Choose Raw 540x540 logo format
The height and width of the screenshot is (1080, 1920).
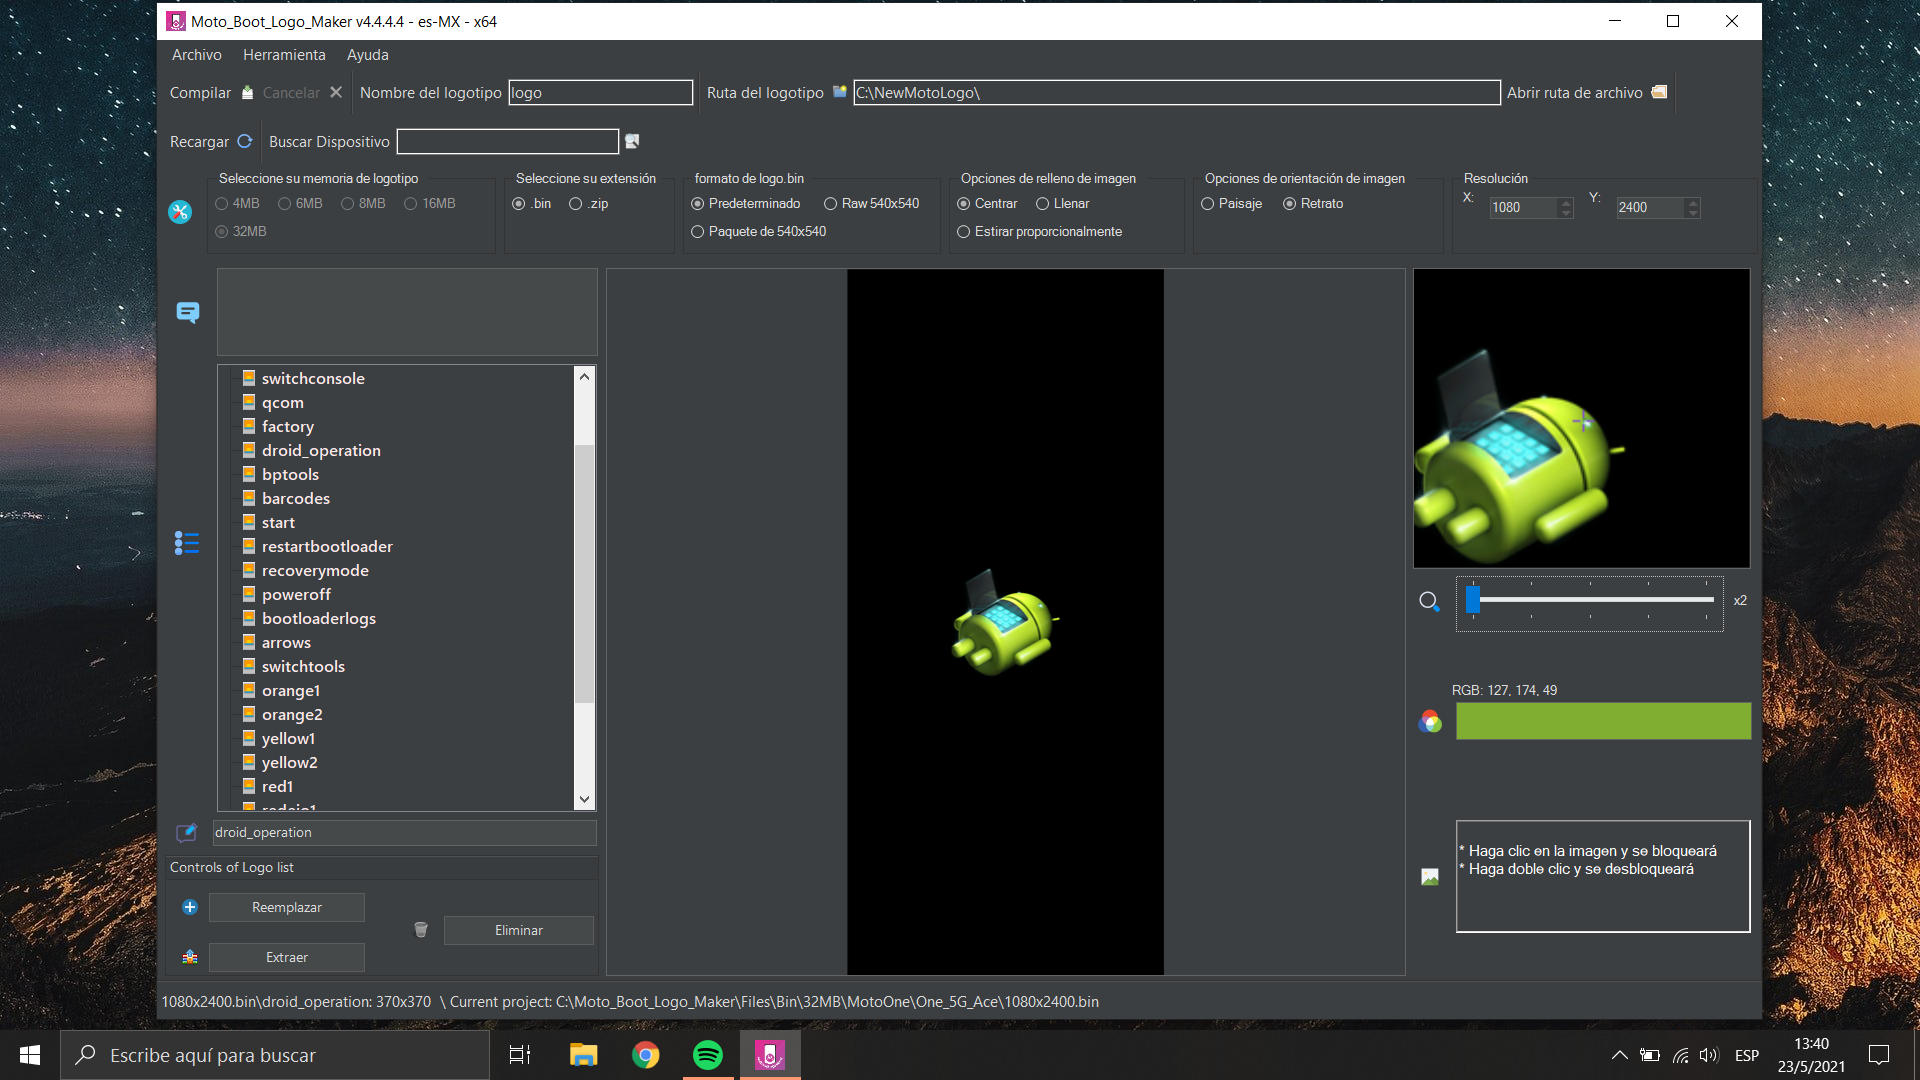point(830,204)
